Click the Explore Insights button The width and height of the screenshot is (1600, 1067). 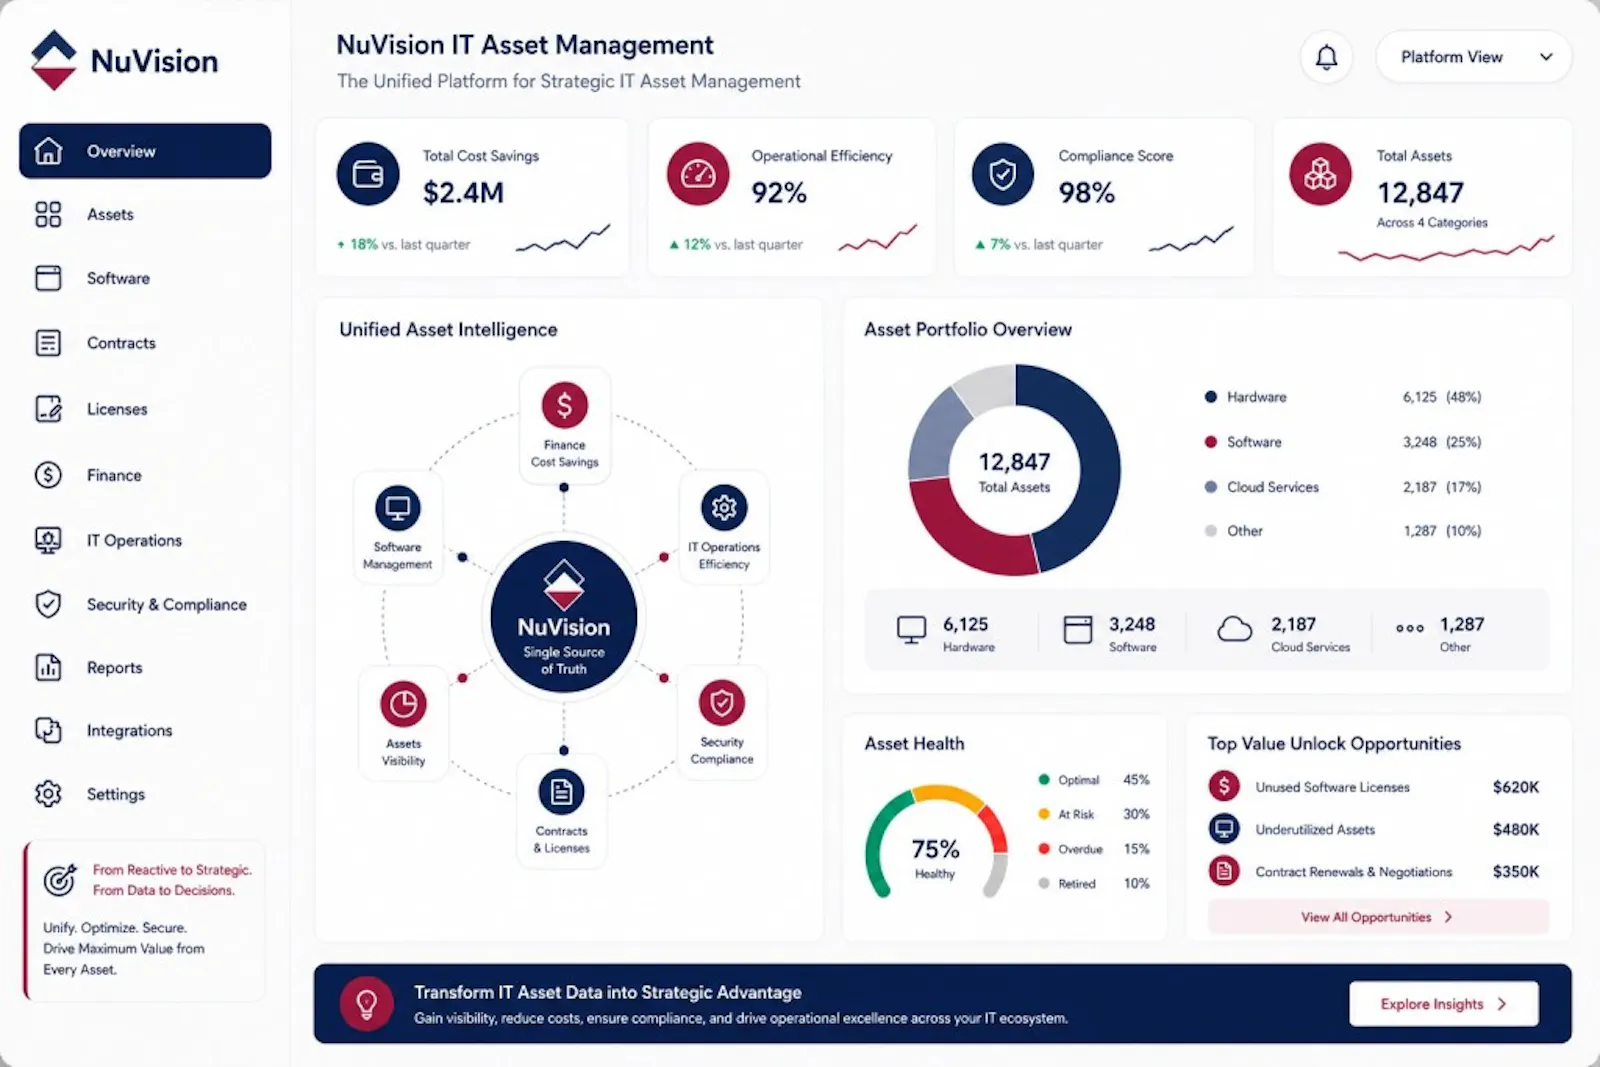[1444, 1004]
